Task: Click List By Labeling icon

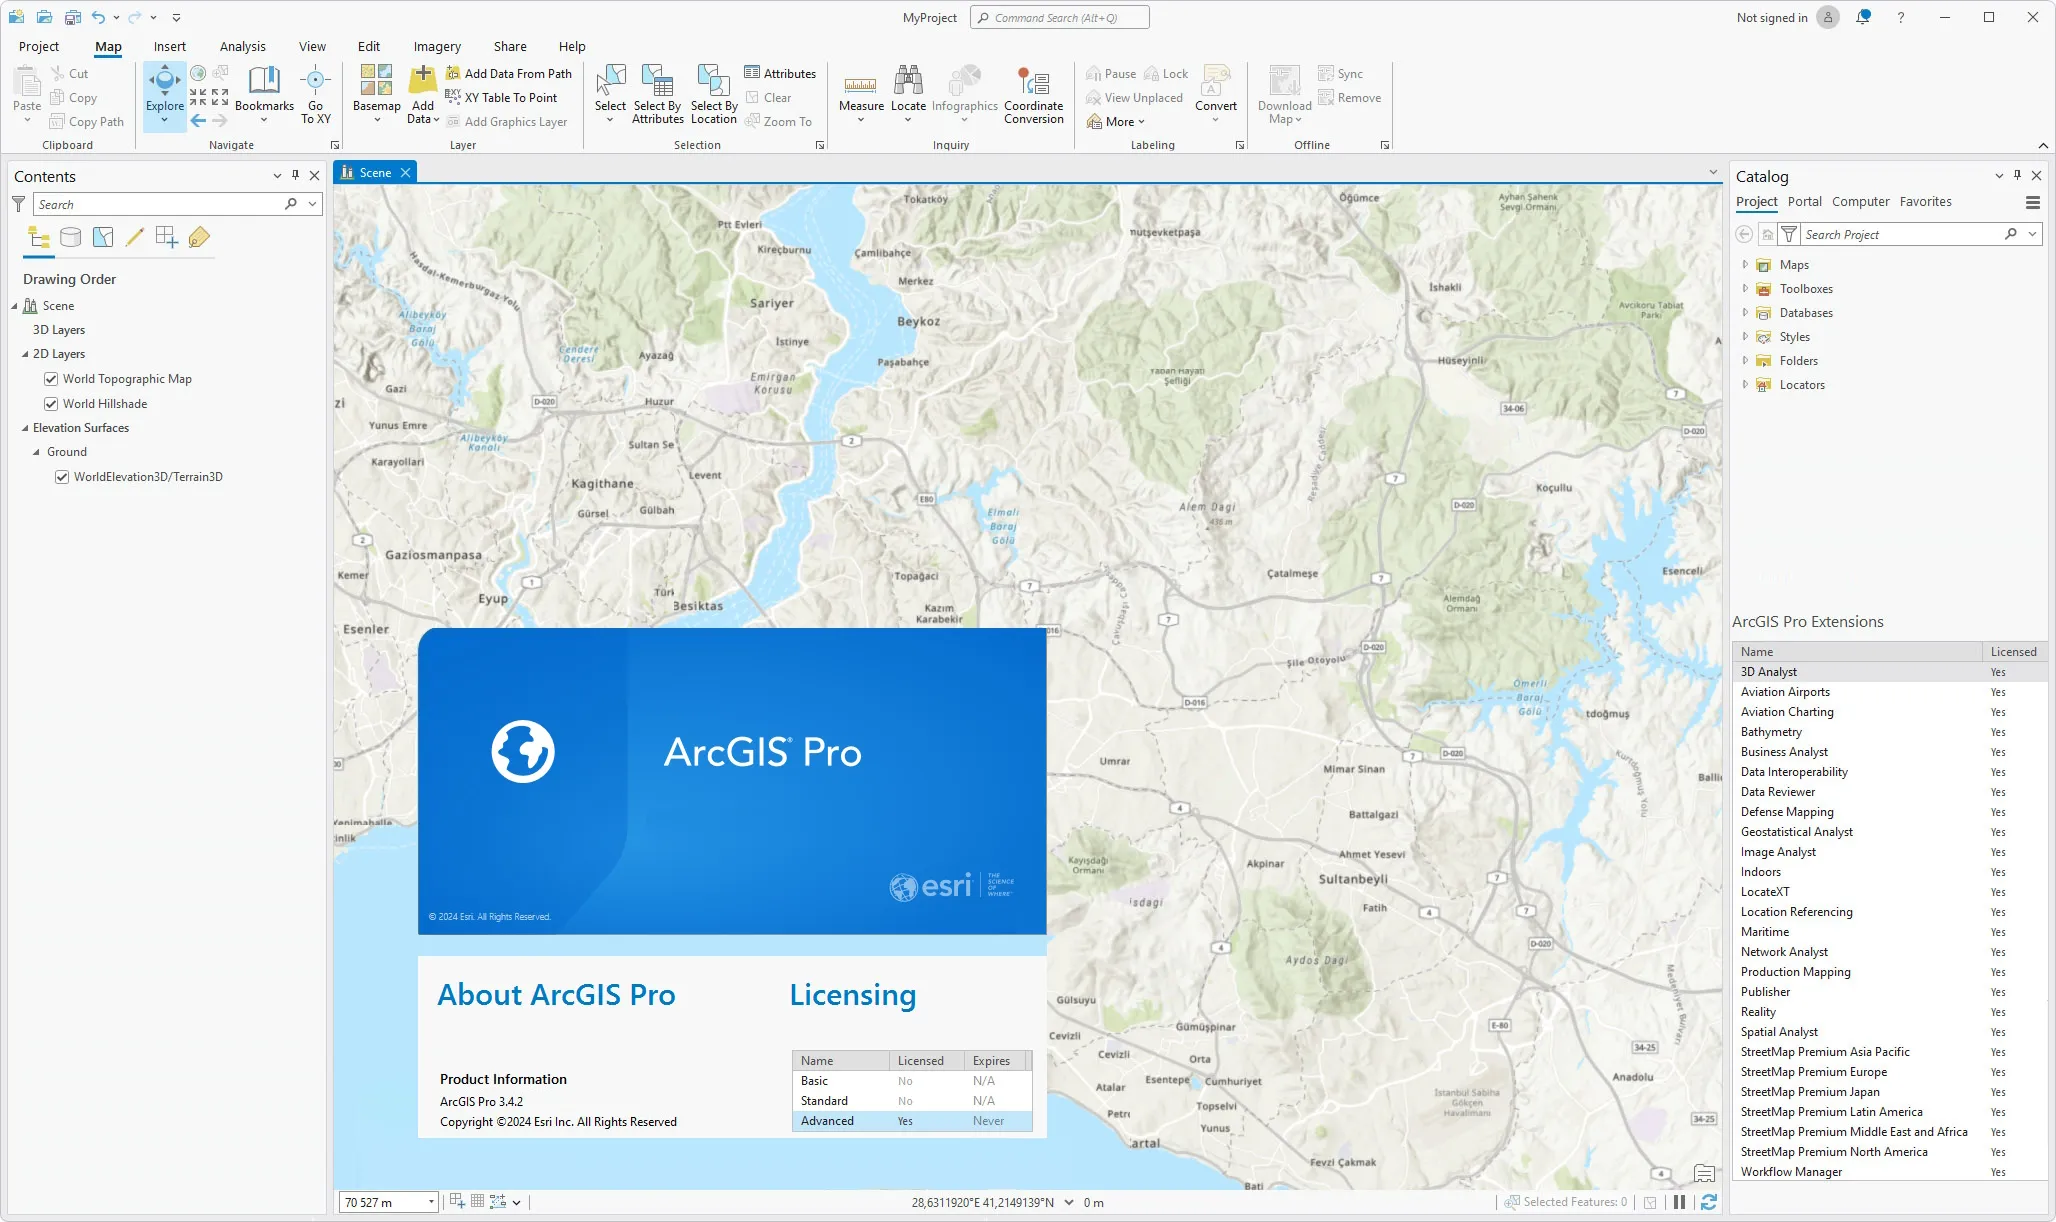Action: [x=198, y=237]
